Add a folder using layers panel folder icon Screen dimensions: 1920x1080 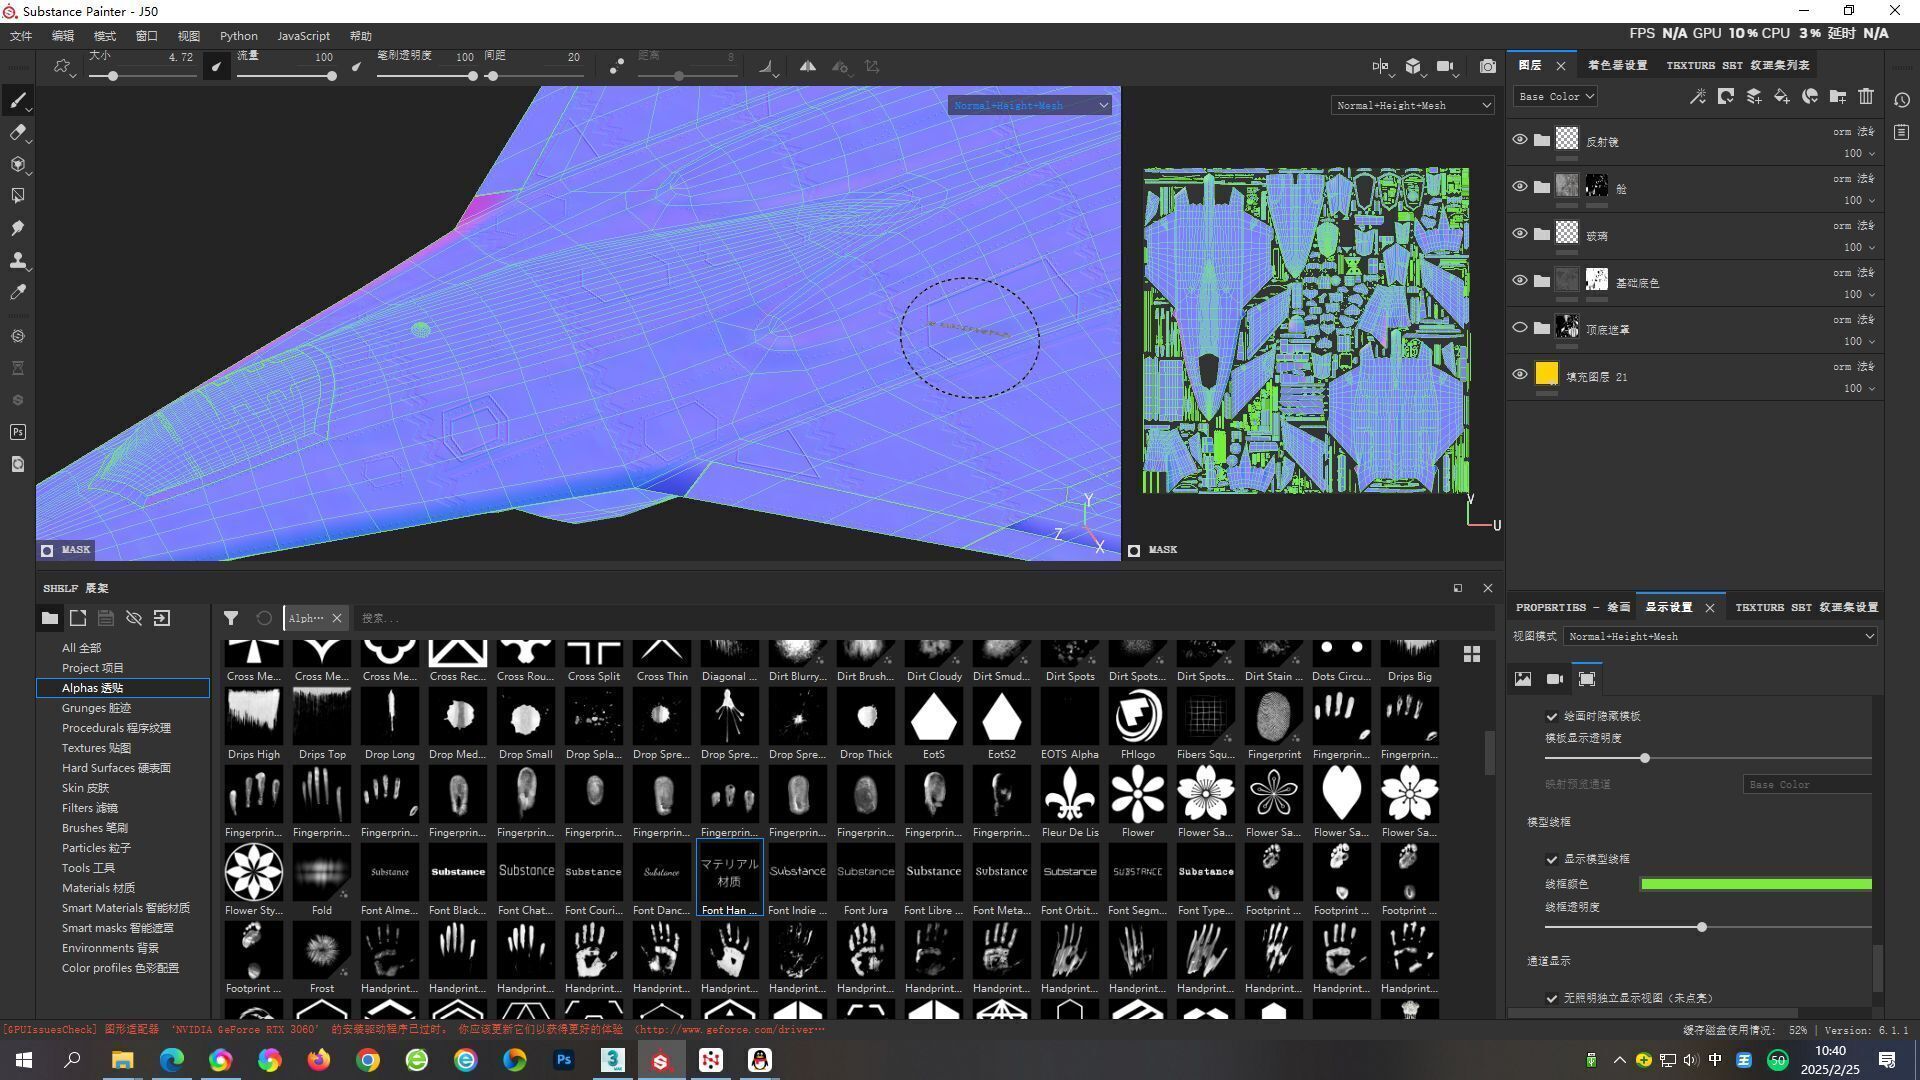pyautogui.click(x=1838, y=96)
